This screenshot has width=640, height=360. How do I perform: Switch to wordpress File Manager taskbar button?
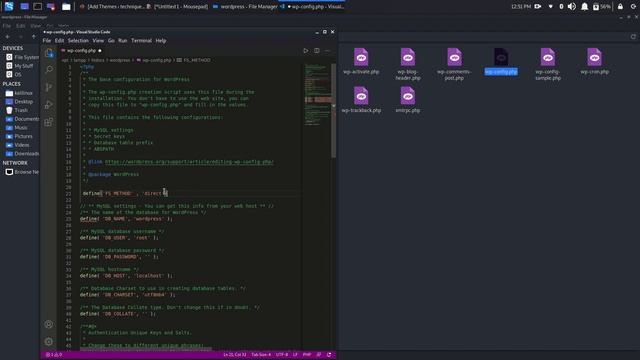click(245, 7)
